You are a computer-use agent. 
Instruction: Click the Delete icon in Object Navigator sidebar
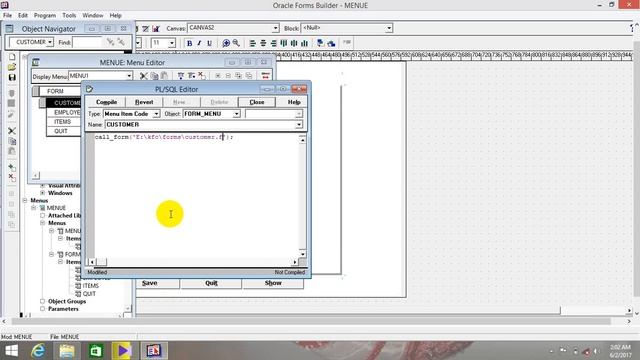(12, 178)
